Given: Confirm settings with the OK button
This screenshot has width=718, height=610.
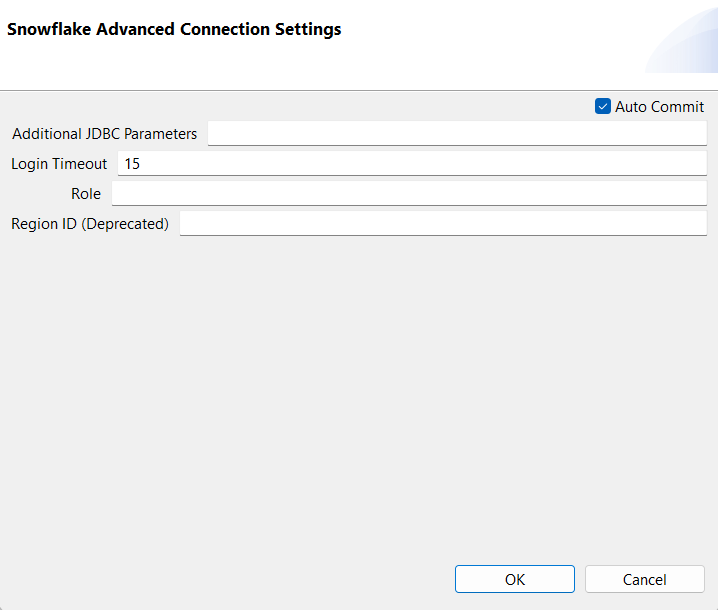Looking at the screenshot, I should pyautogui.click(x=514, y=579).
